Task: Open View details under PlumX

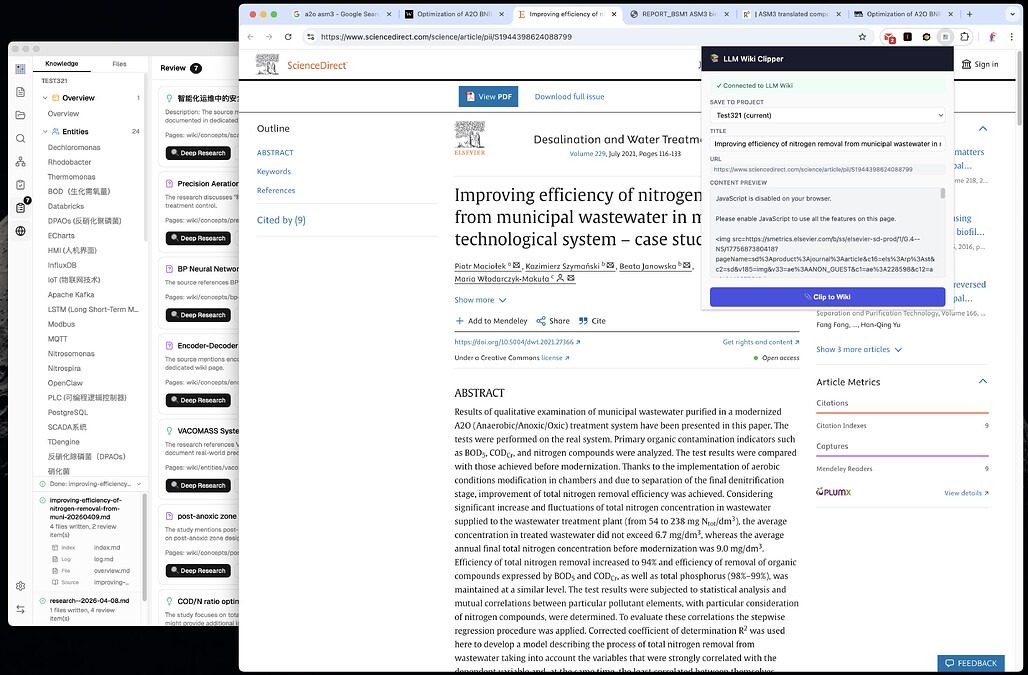Action: (966, 493)
